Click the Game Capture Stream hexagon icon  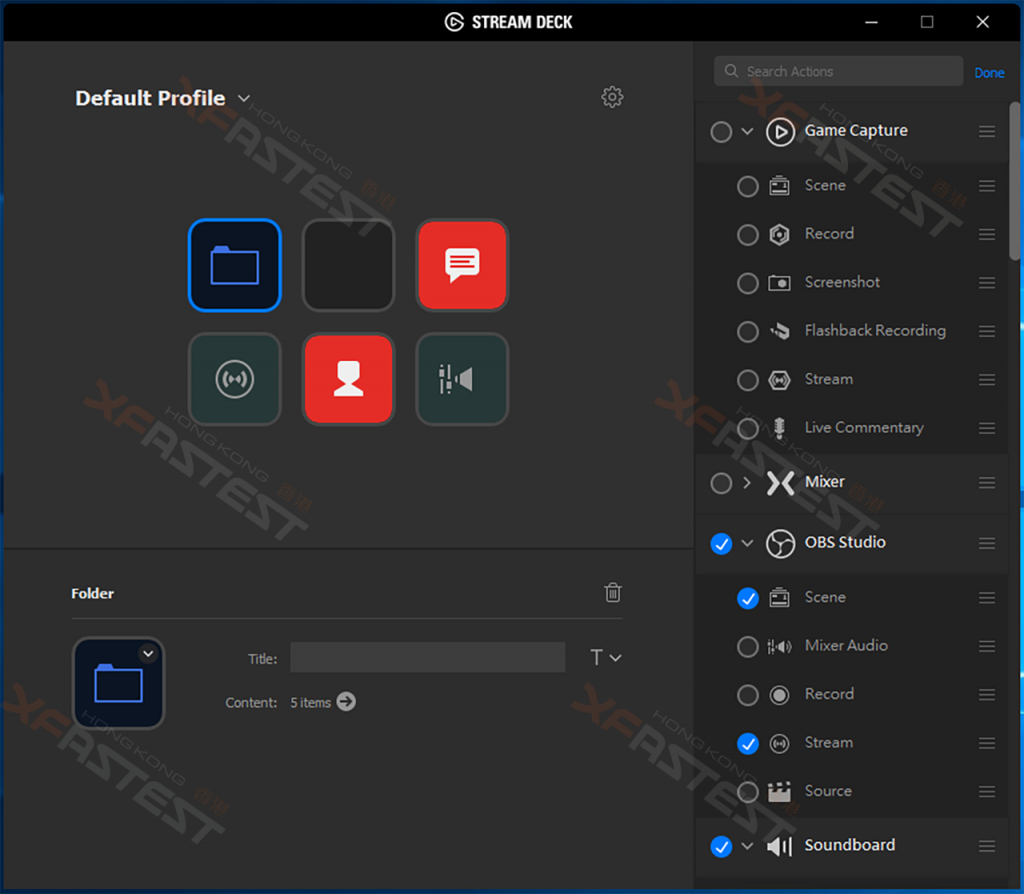click(779, 380)
